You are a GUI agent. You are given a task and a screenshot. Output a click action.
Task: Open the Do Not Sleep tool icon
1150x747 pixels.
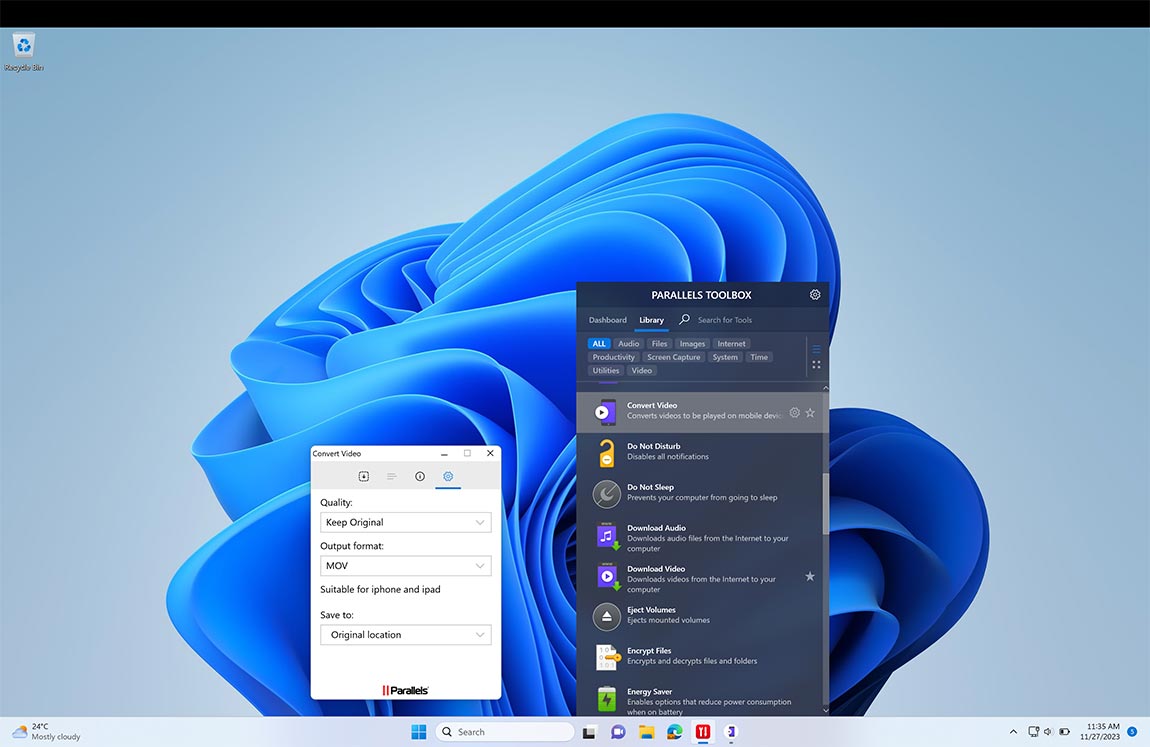point(605,493)
